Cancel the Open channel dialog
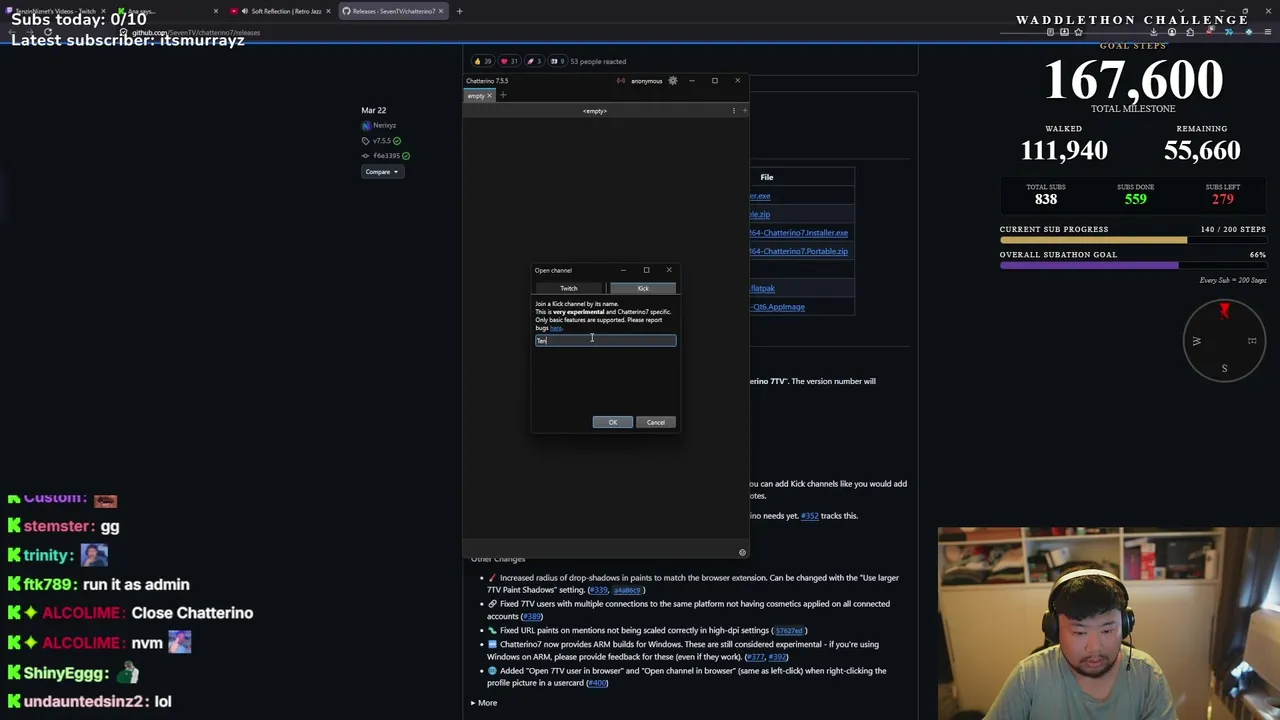Screen dimensions: 1280x720 655,422
